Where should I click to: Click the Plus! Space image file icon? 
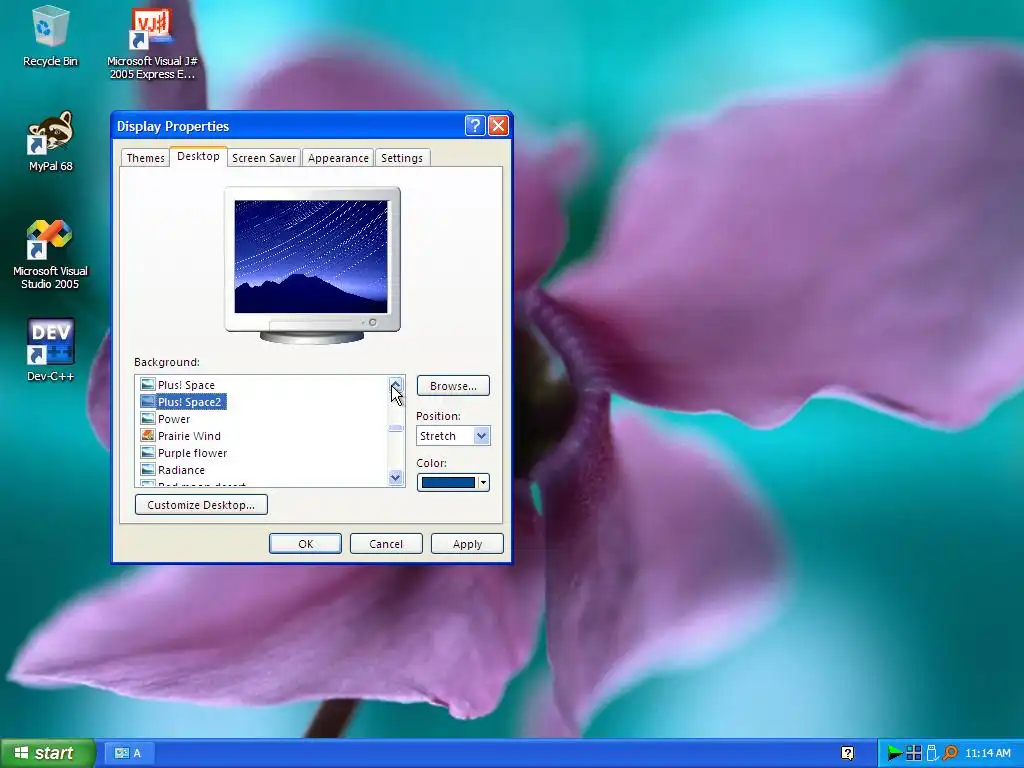[x=148, y=385]
